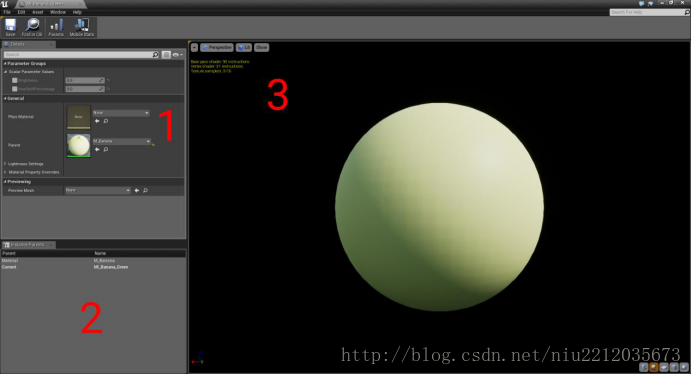This screenshot has width=692, height=375.
Task: Click the fourth preview shape icon at viewport bottom-right
Action: (x=674, y=367)
